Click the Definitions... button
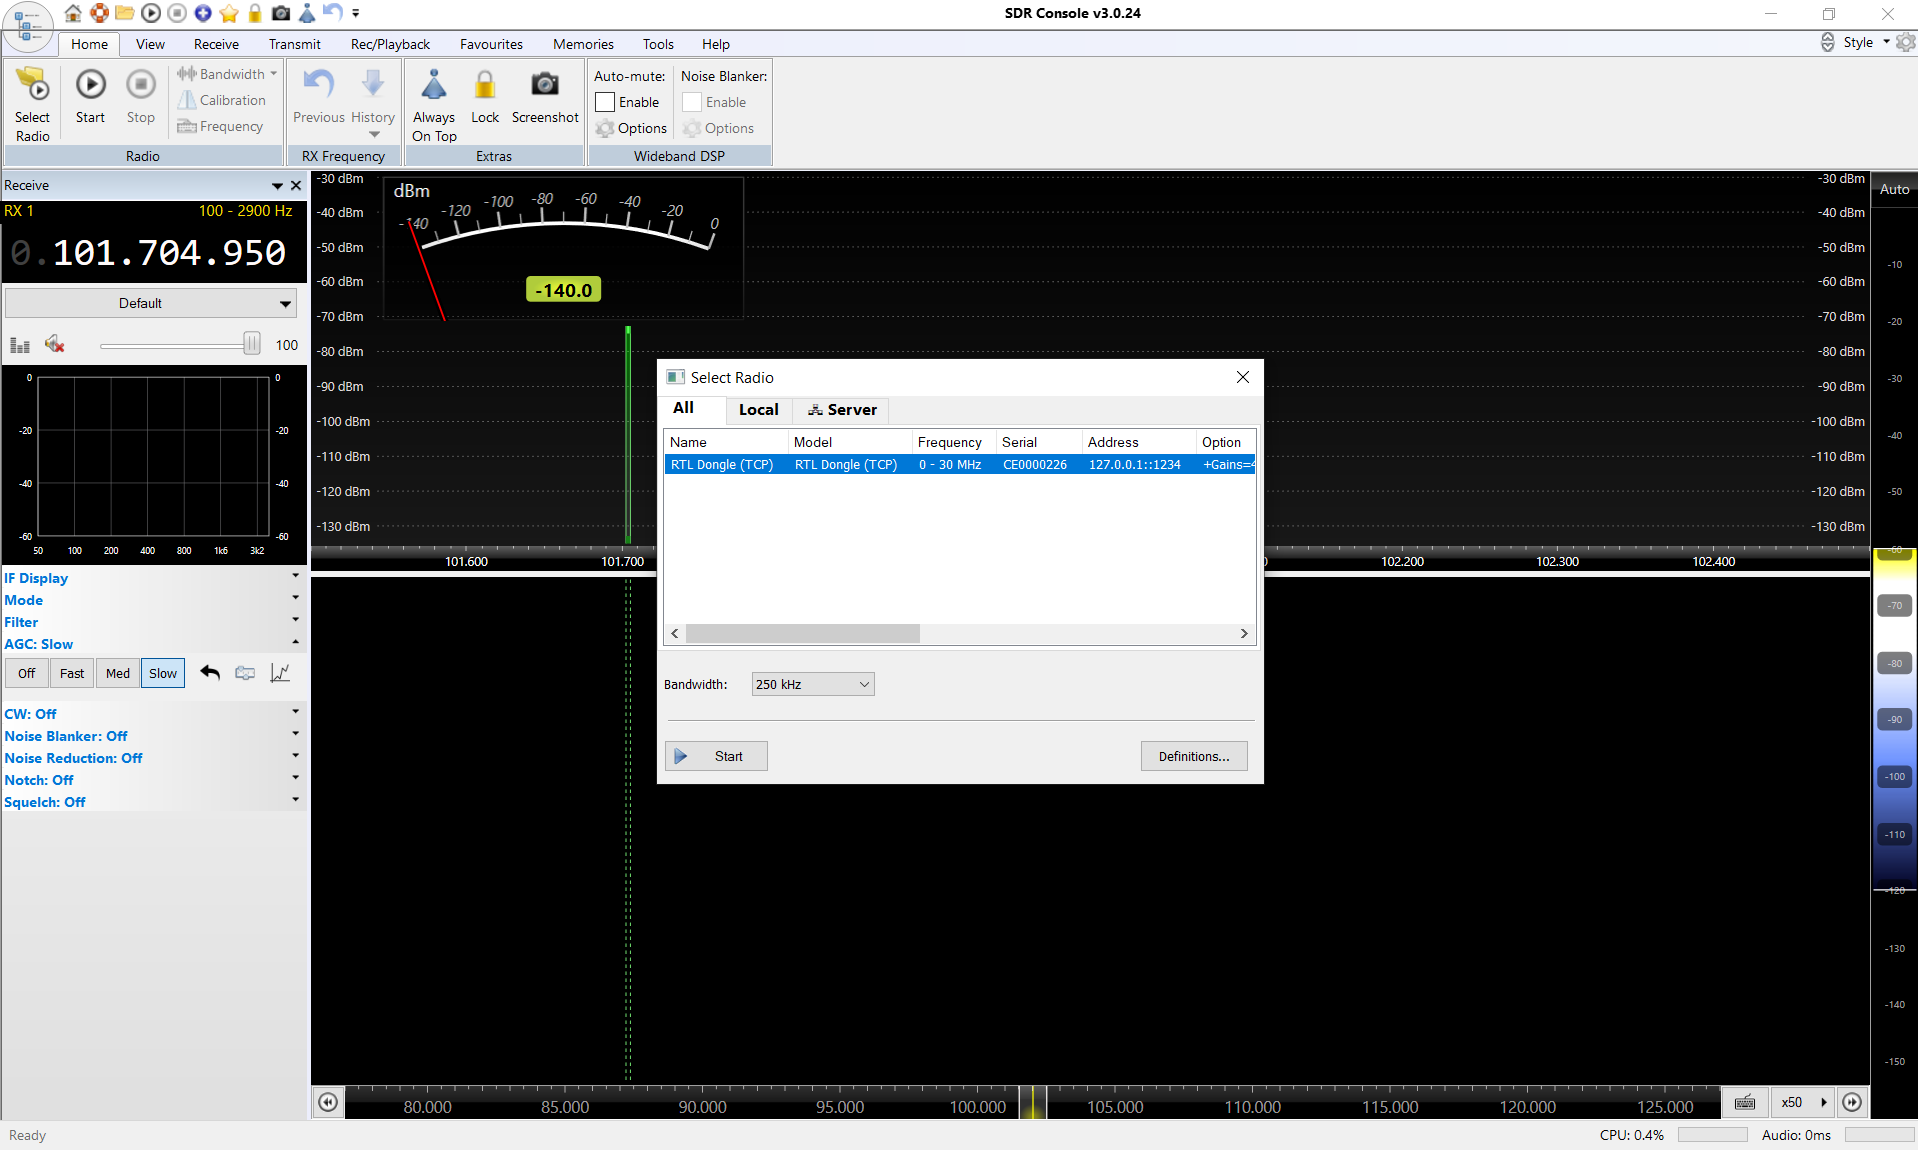This screenshot has height=1150, width=1918. [x=1193, y=756]
